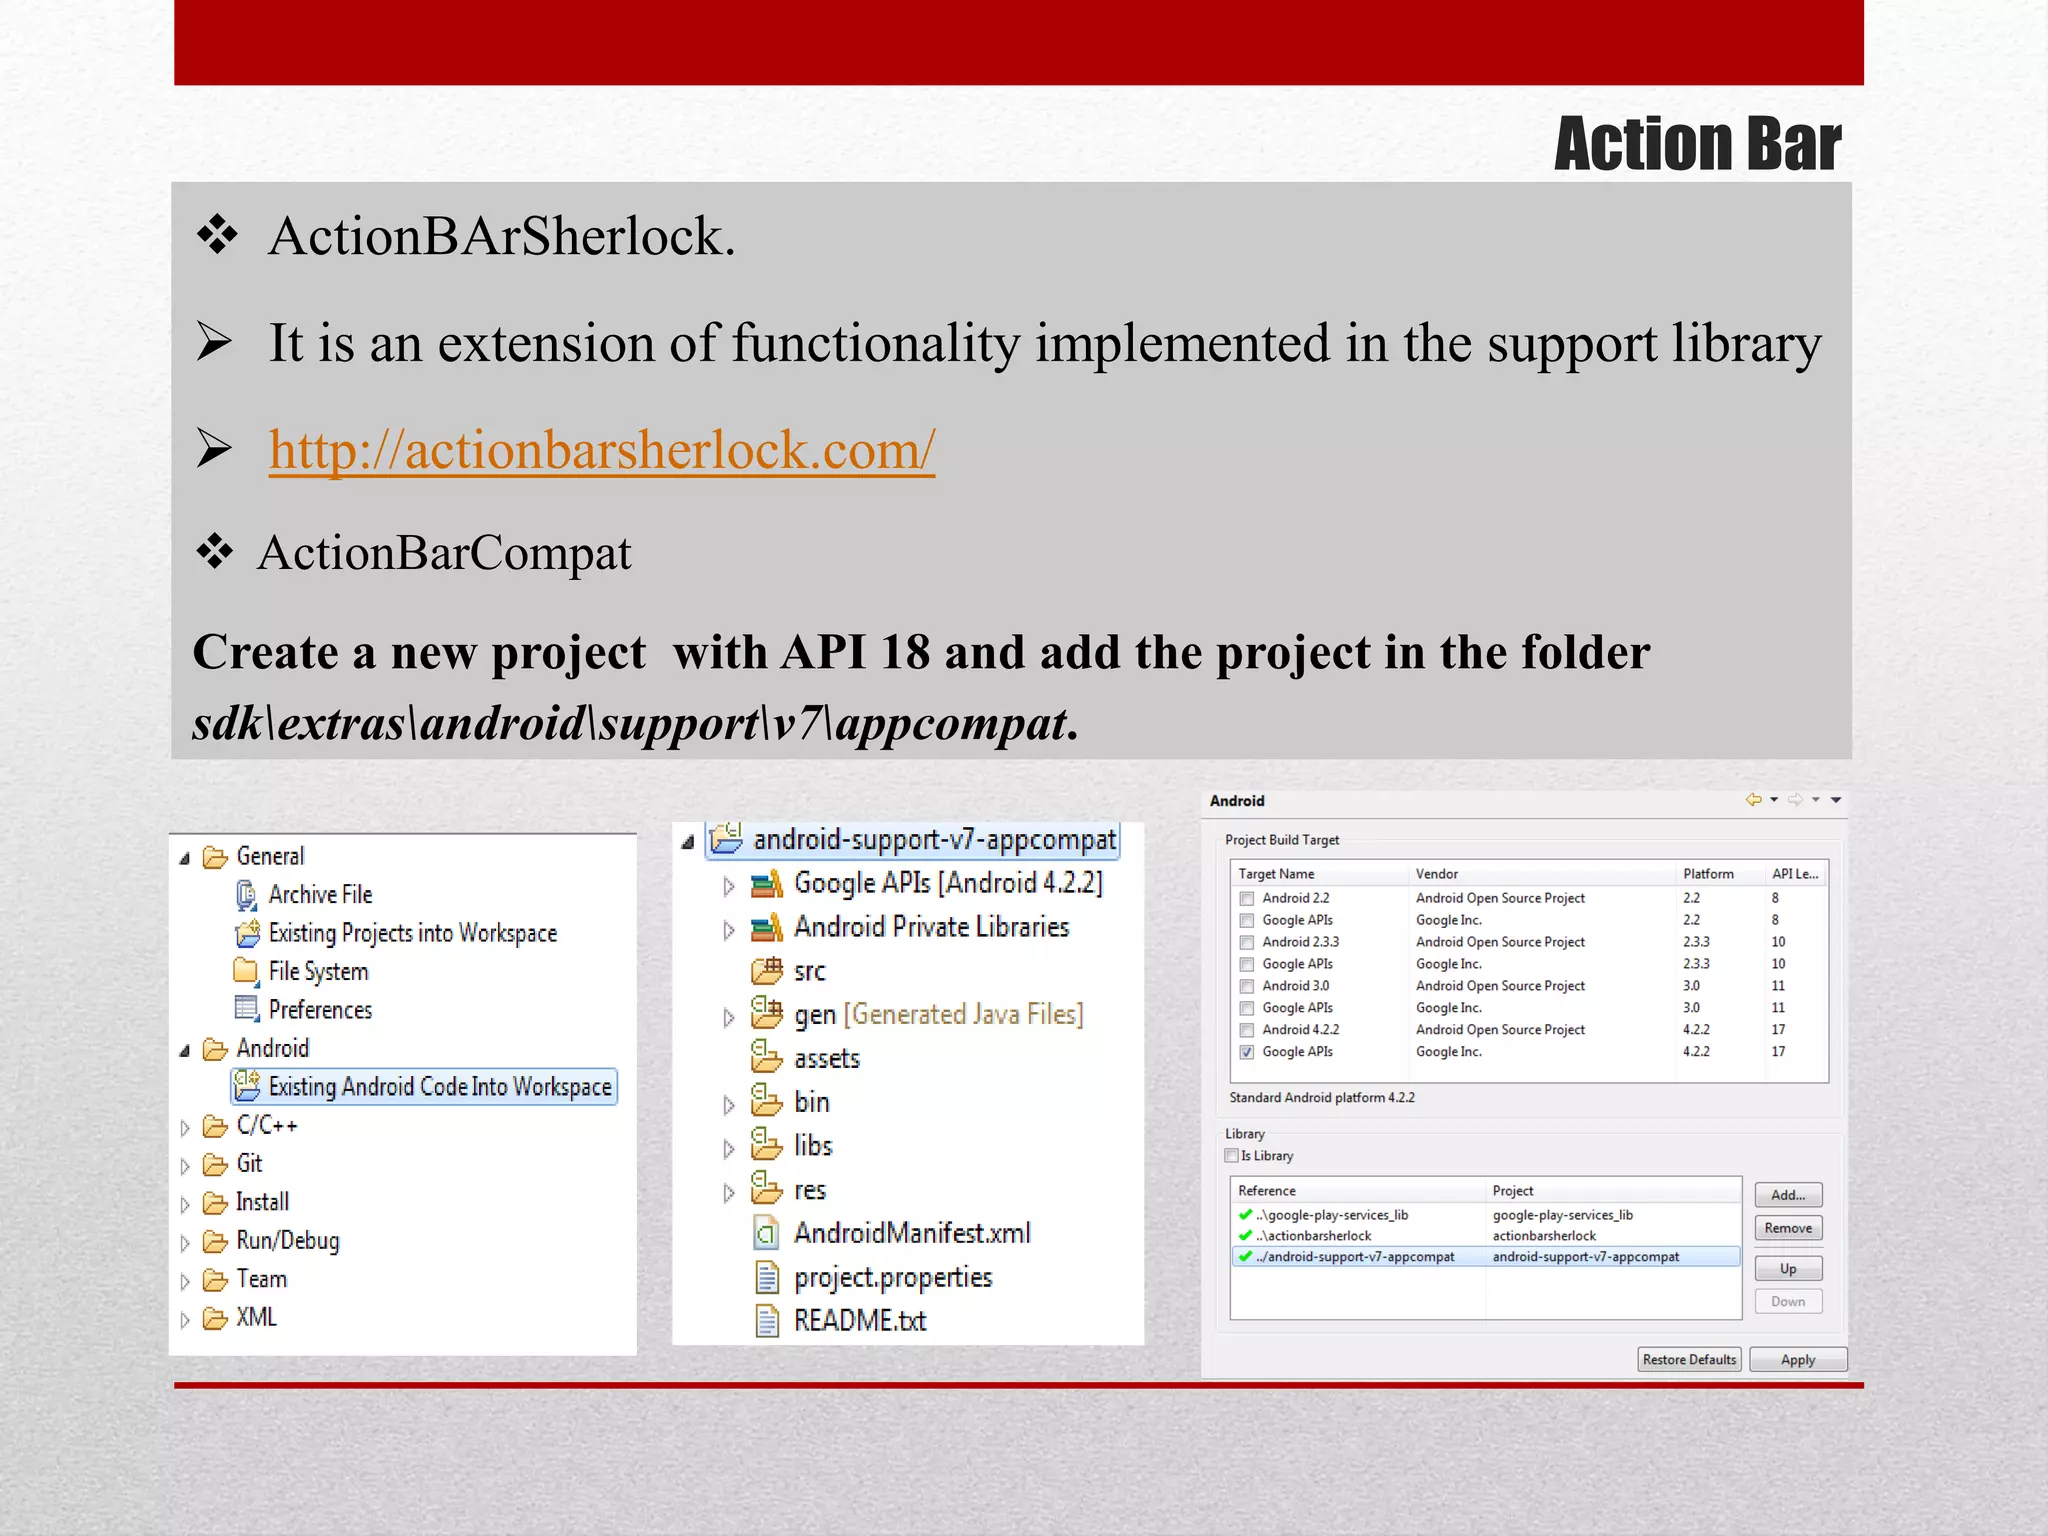Click the Platform column header
Screen dimensions: 2048x1536
click(x=1720, y=874)
